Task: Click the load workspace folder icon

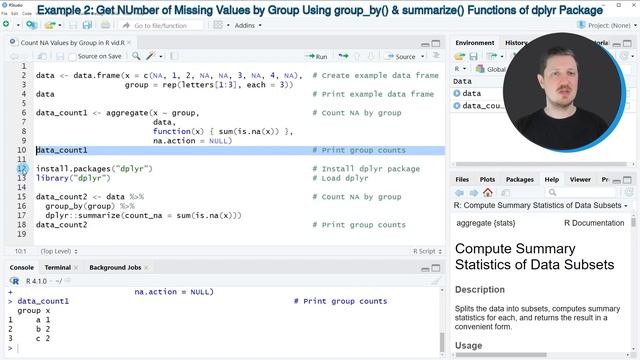Action: click(x=460, y=56)
